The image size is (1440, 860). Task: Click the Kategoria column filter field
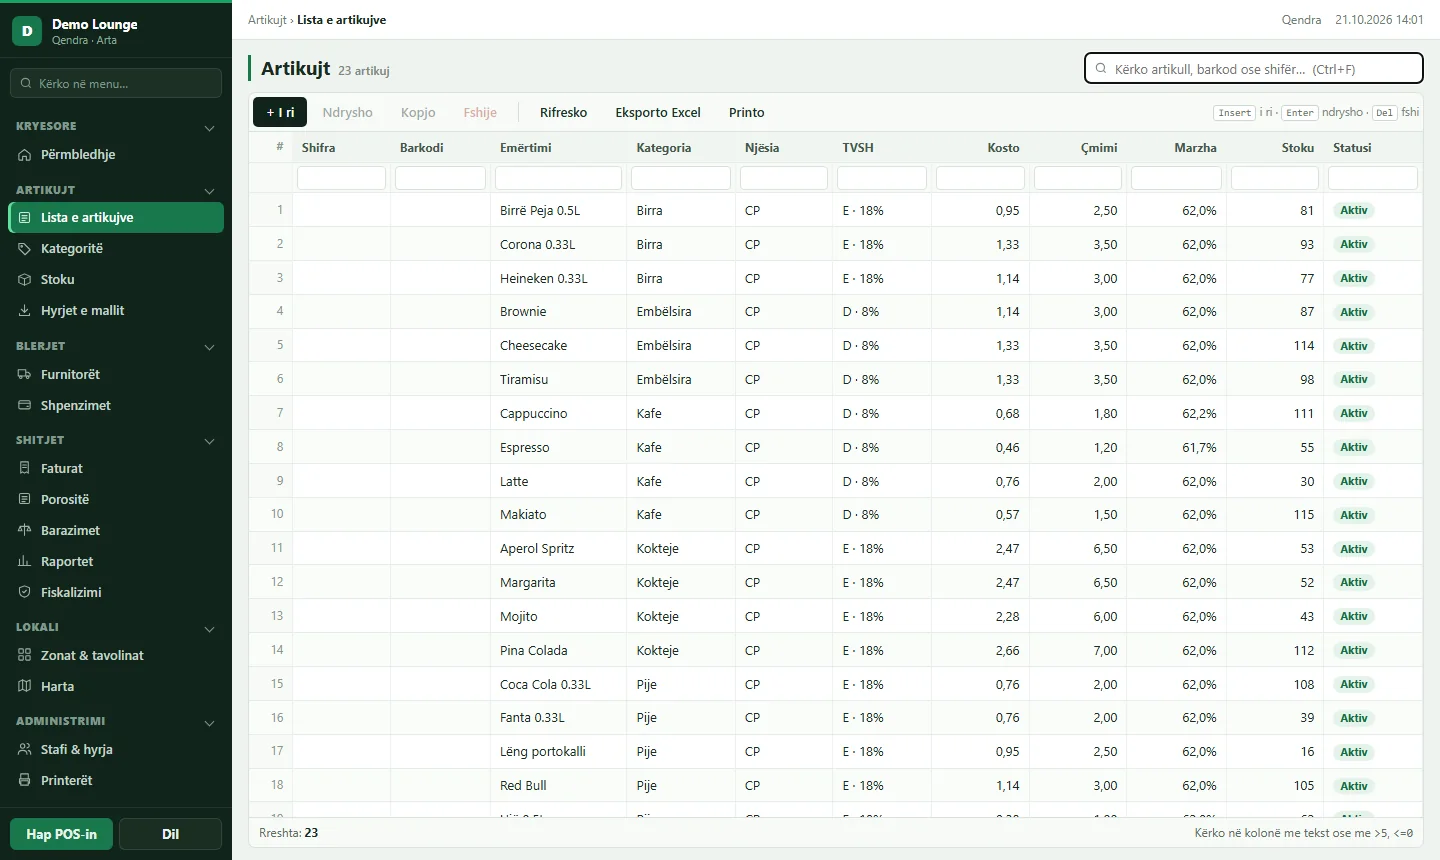pos(681,178)
